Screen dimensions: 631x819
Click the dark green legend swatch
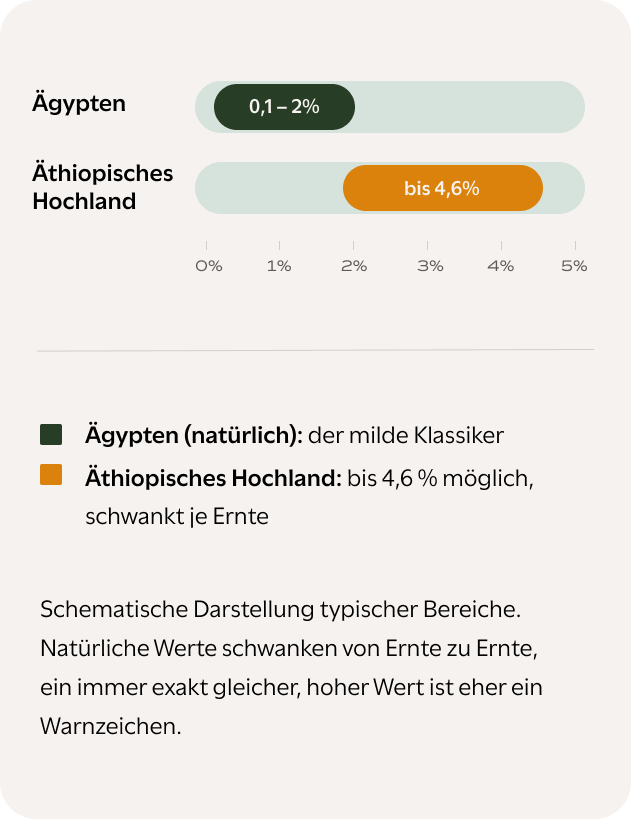(x=51, y=435)
